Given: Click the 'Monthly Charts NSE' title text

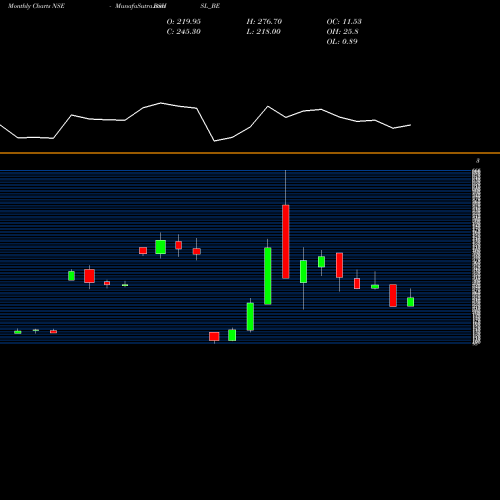Looking at the screenshot, I should click(x=36, y=6).
